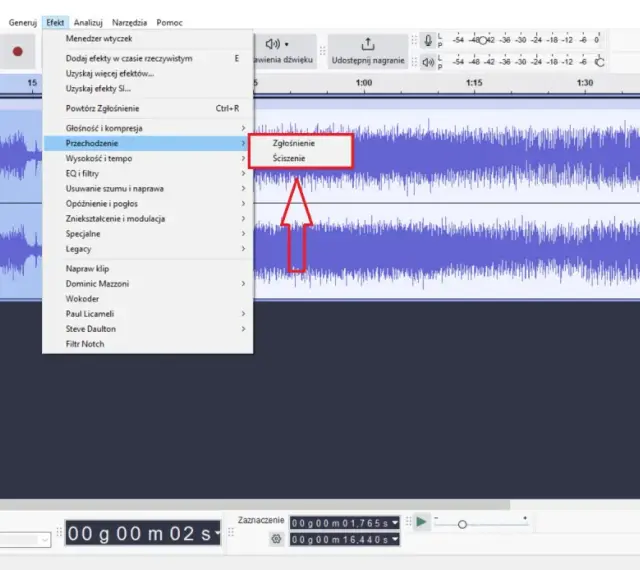Click the recording level meter slider knob
This screenshot has width=640, height=570.
pyautogui.click(x=483, y=40)
